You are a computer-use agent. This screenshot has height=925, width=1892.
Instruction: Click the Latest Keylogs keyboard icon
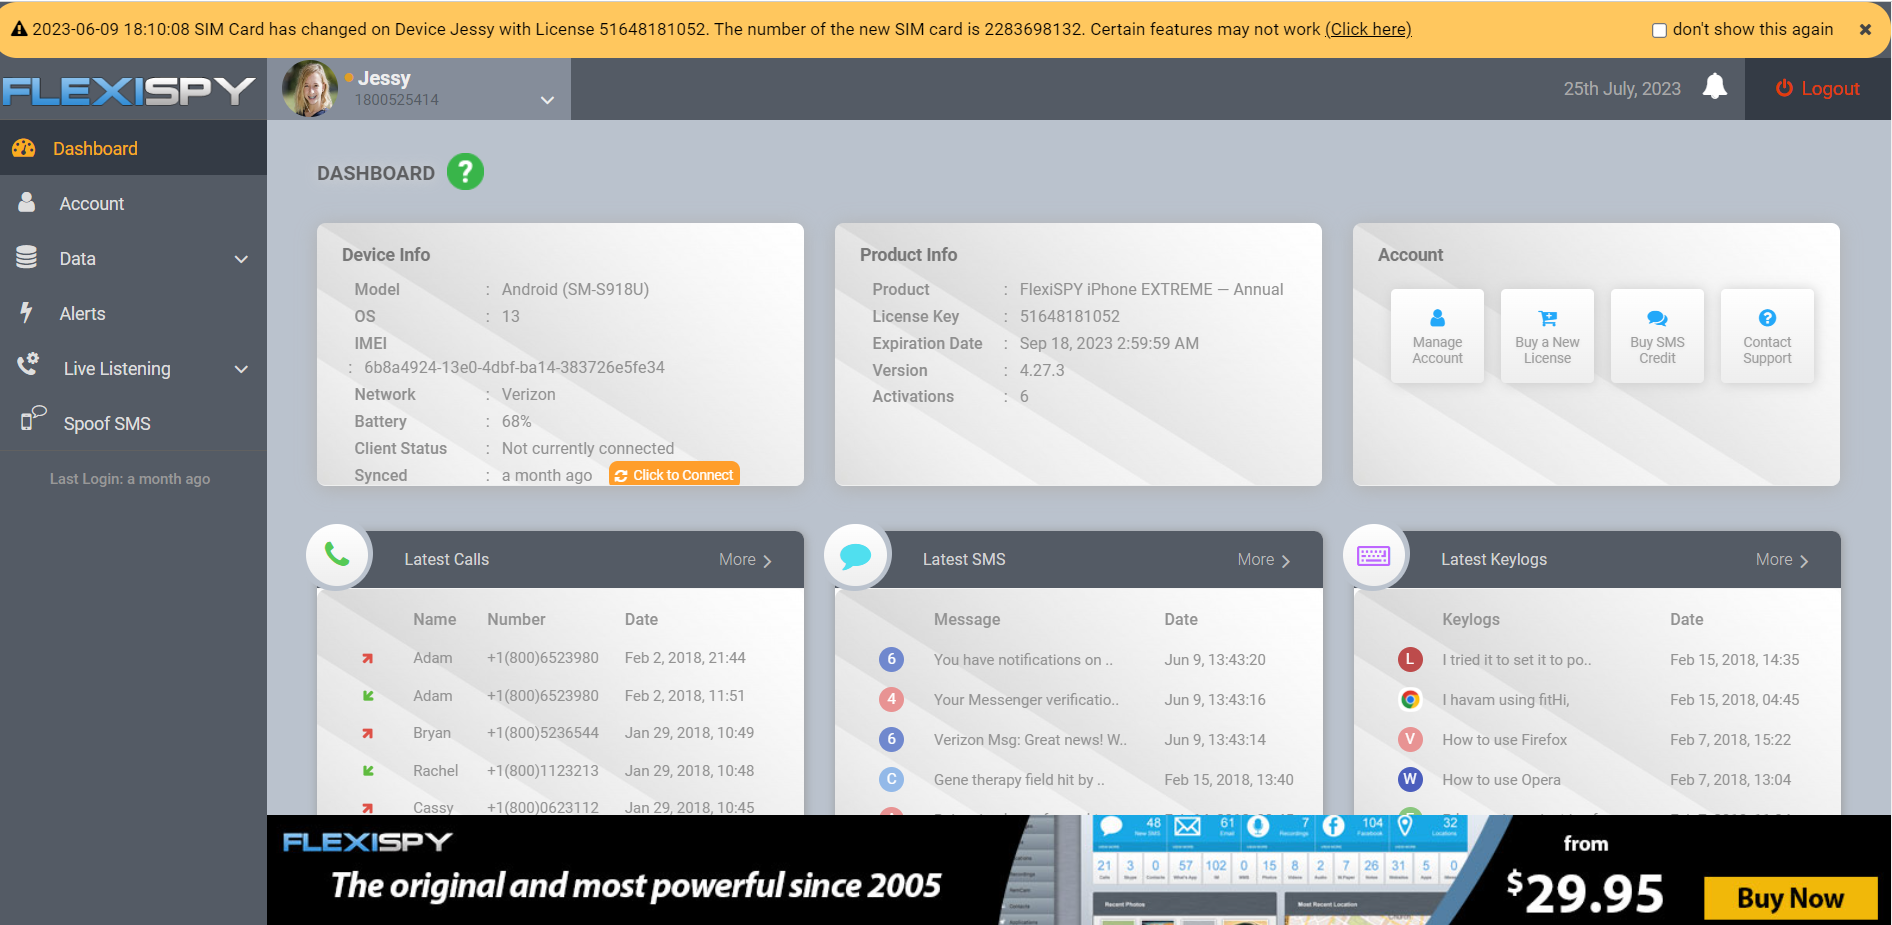point(1374,556)
